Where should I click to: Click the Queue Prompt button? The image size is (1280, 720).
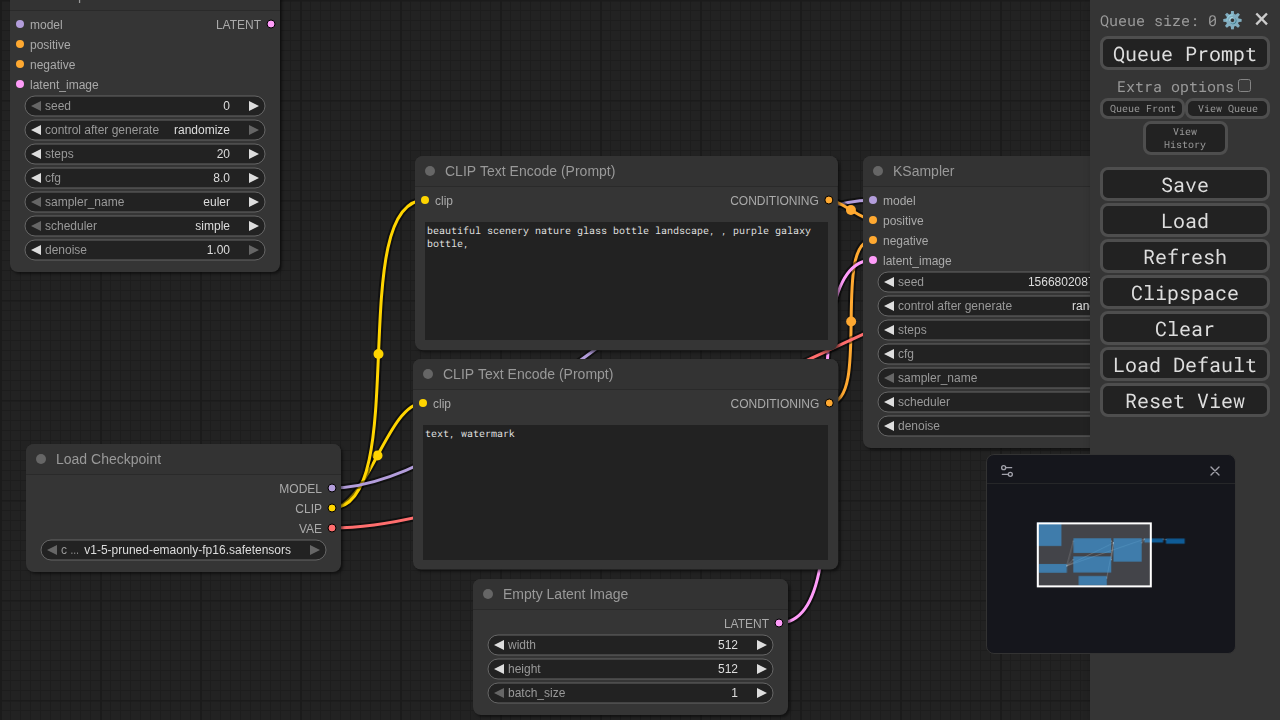click(1184, 54)
